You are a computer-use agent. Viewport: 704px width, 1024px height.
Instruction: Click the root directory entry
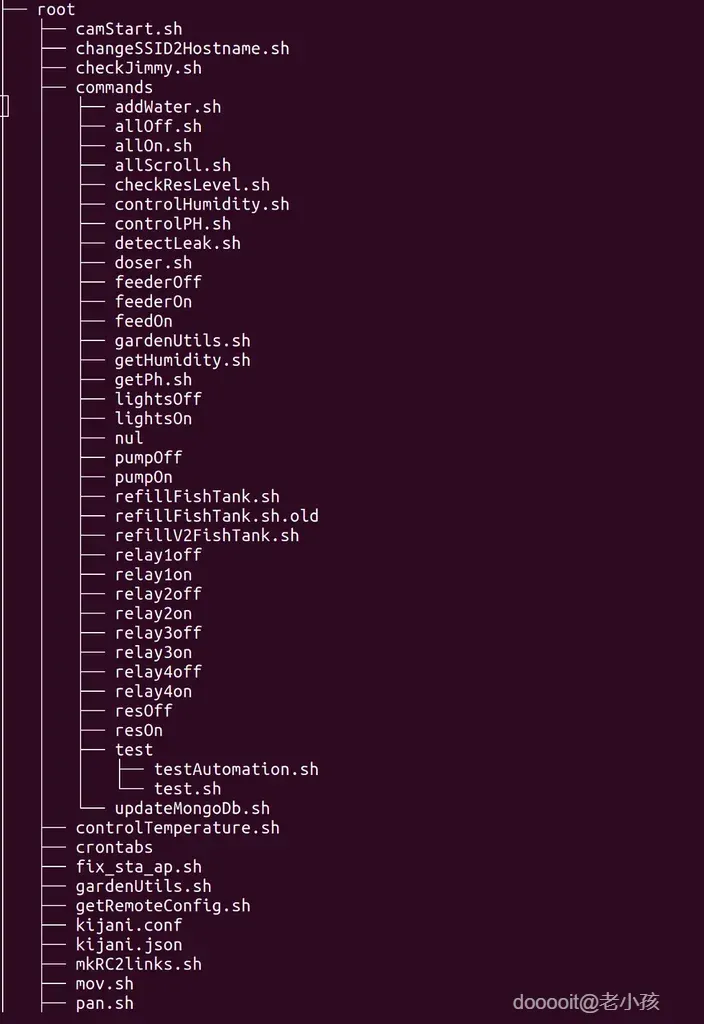click(x=56, y=10)
